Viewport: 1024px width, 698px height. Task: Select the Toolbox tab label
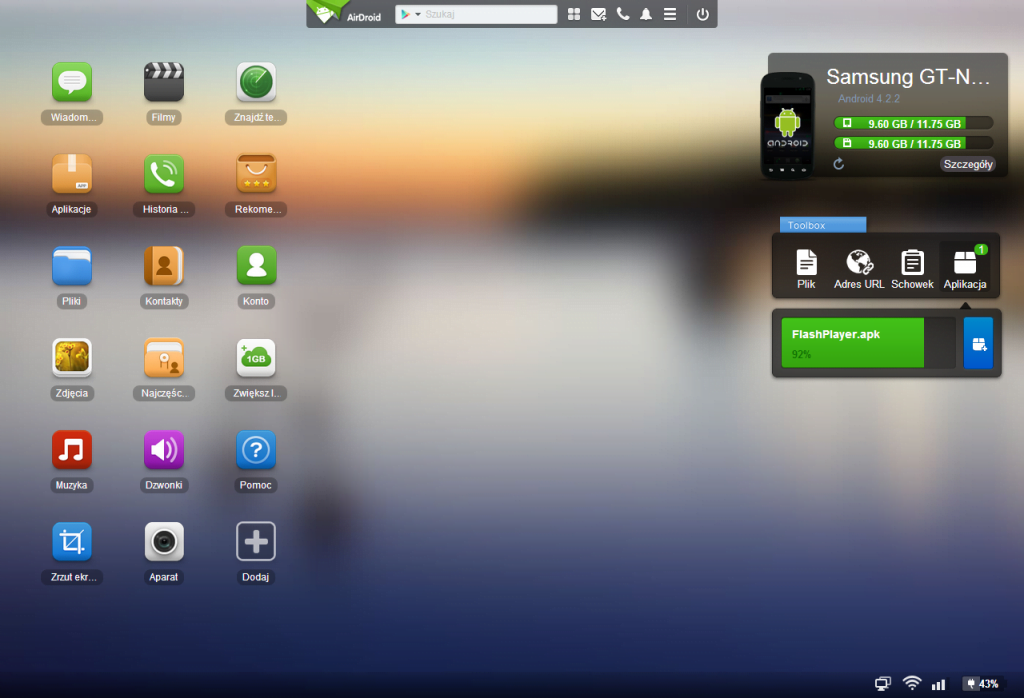point(823,225)
